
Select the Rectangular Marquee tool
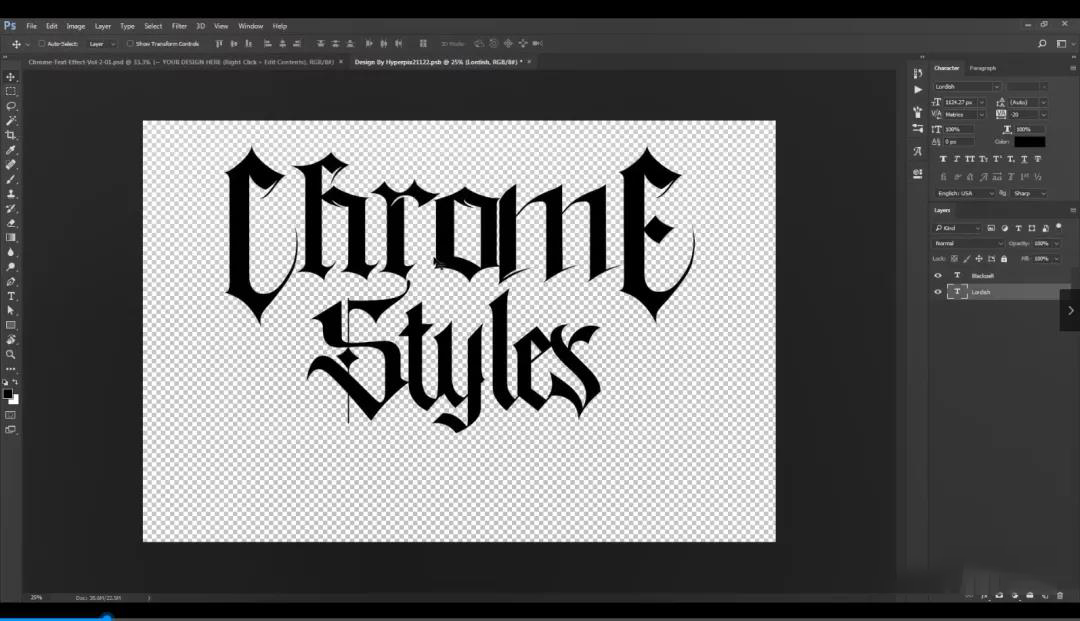11,91
